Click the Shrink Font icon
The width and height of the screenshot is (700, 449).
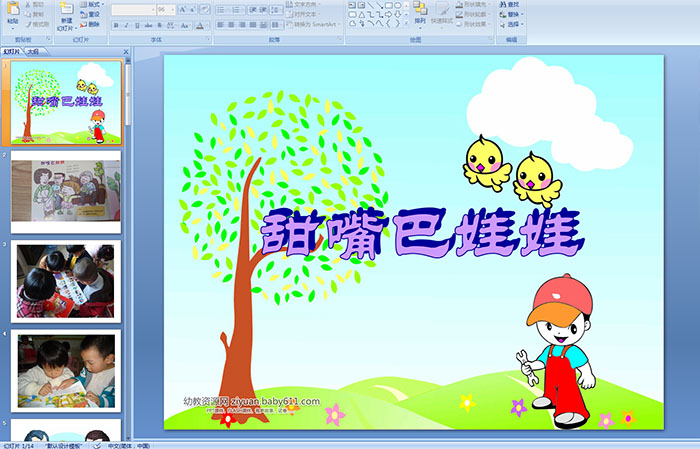[192, 9]
